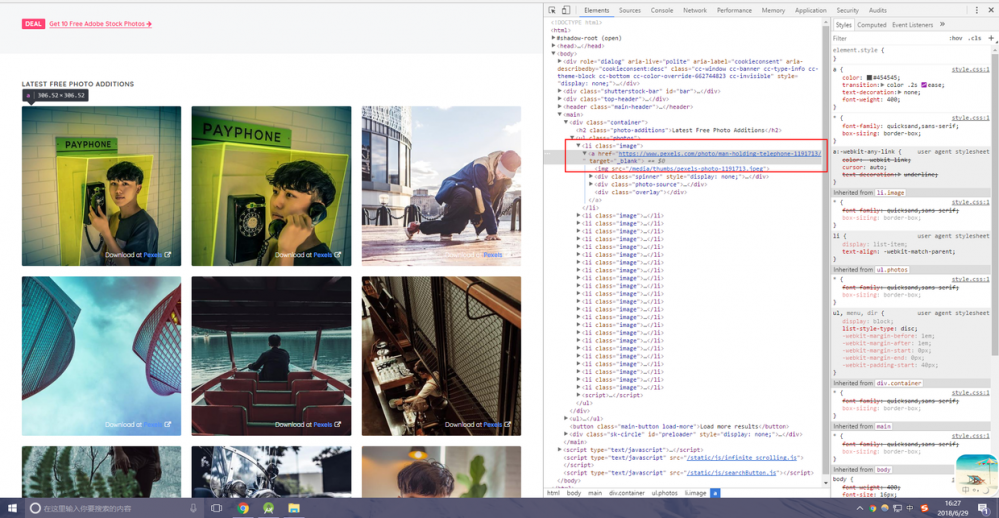The height and width of the screenshot is (518, 999).
Task: Open the Application tab
Action: click(x=810, y=10)
